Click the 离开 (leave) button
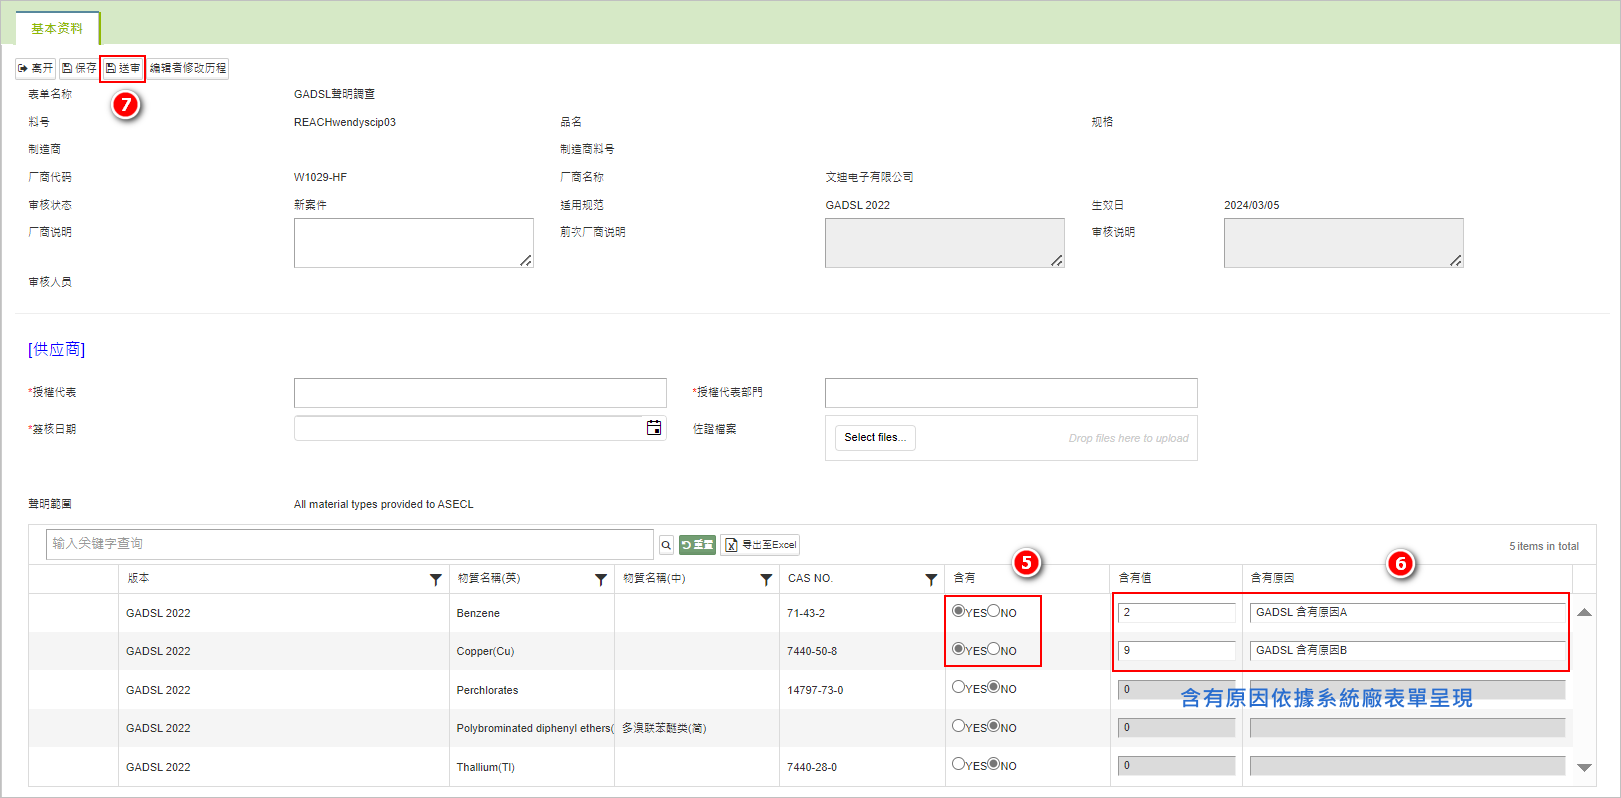Viewport: 1621px width, 798px height. pyautogui.click(x=35, y=68)
